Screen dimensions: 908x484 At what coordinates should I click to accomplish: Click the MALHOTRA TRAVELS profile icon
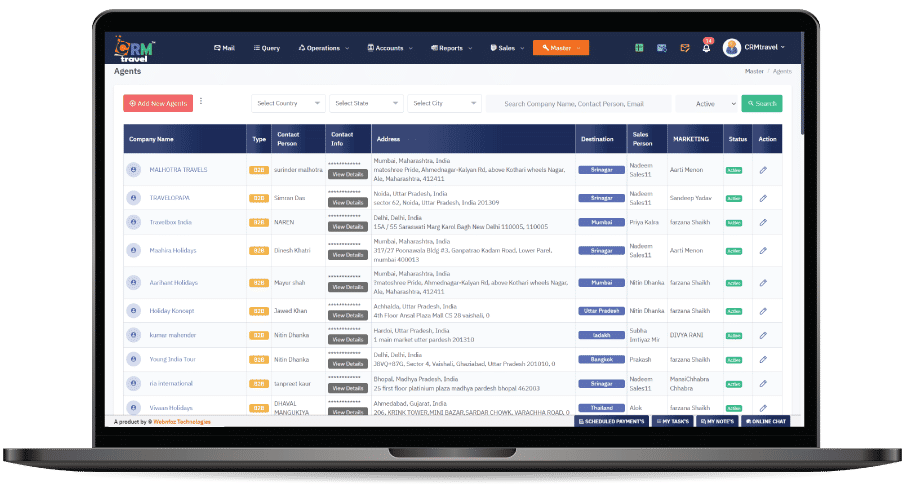(134, 170)
